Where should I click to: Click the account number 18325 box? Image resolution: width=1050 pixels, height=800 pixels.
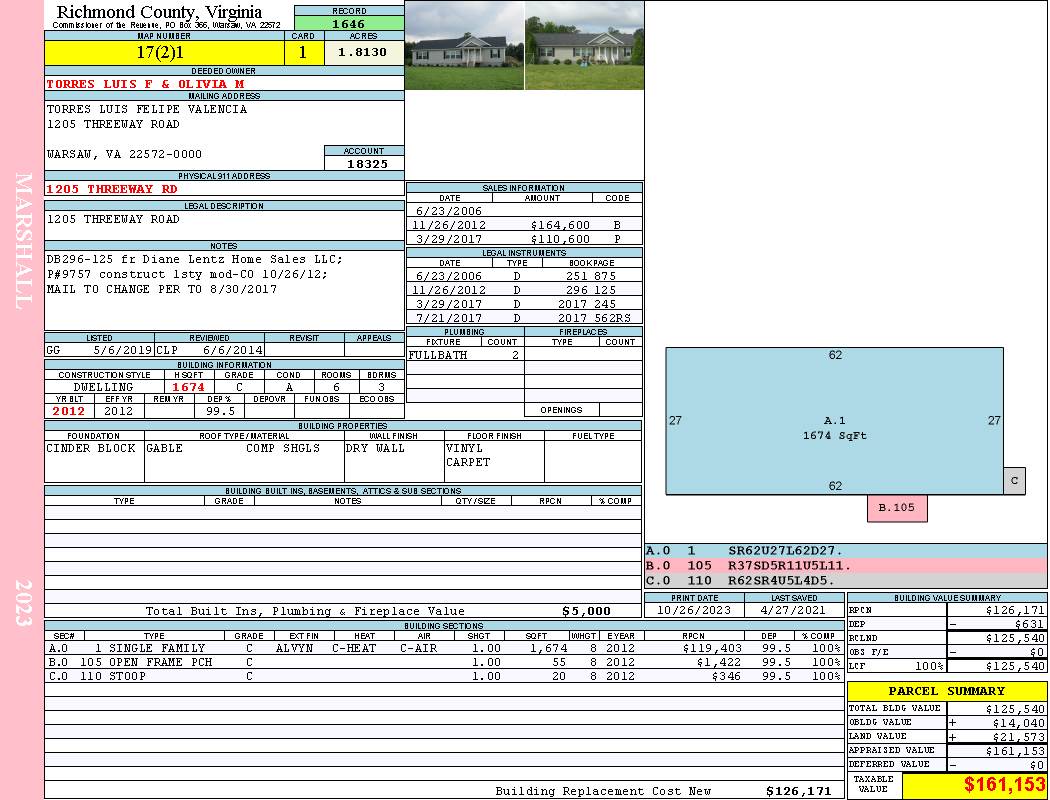[365, 163]
